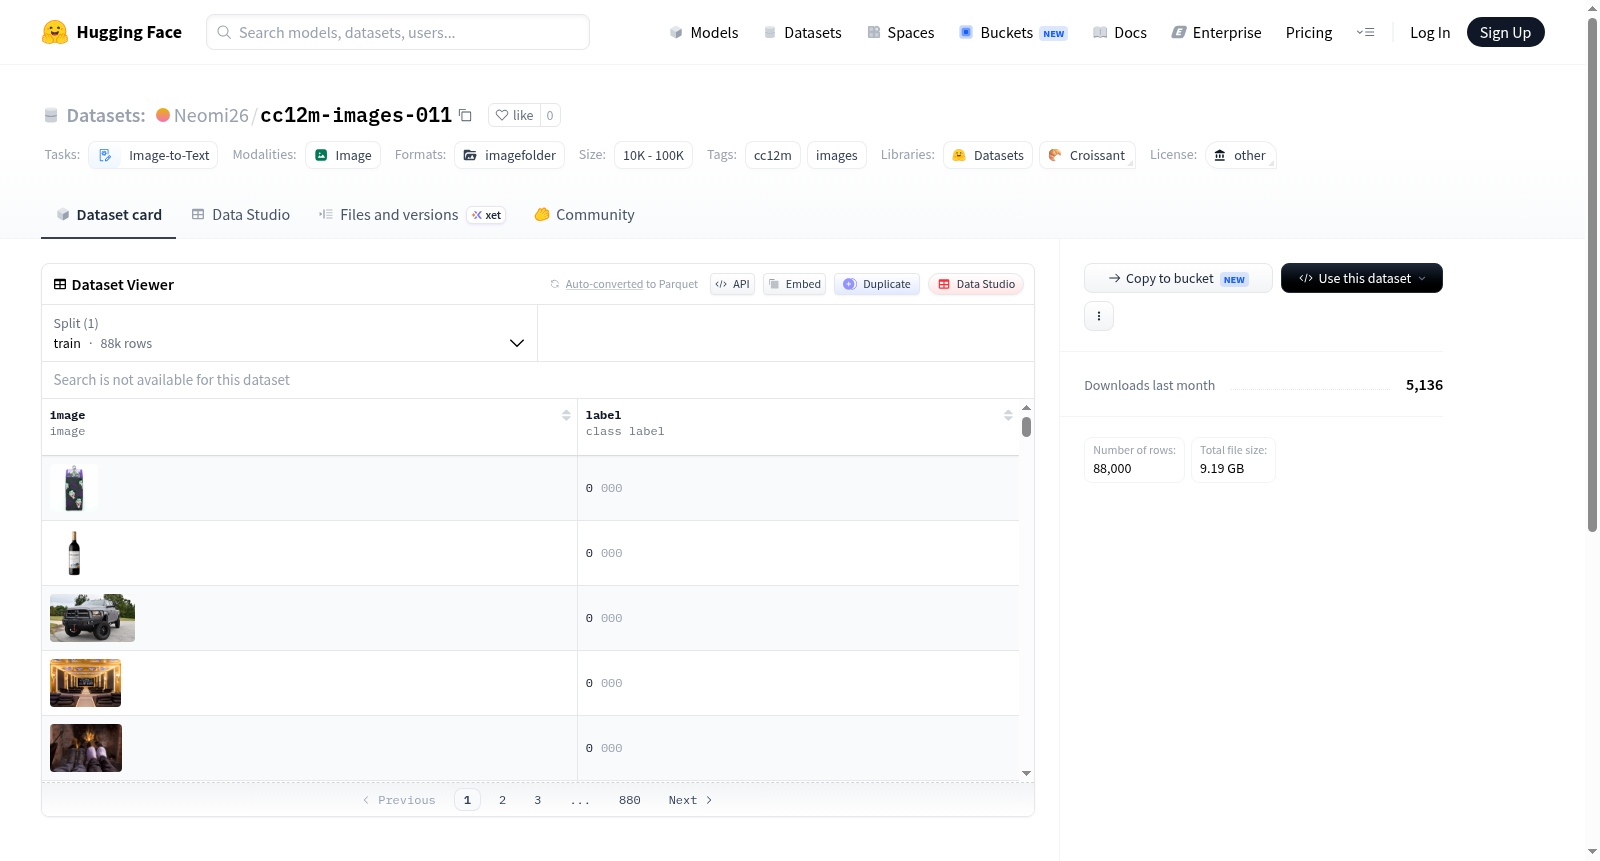Expand the train split selector
Screen dimensions: 1600x861
(x=289, y=333)
